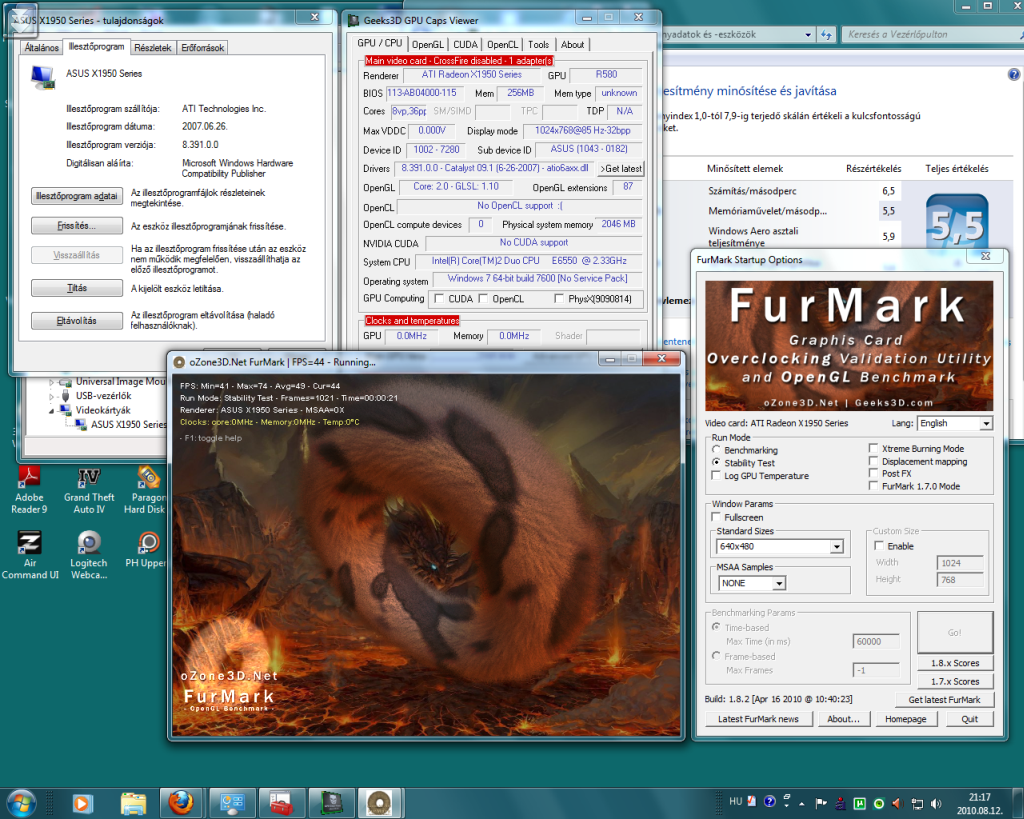Open Windows Explorer folder in taskbar
The image size is (1024, 819).
coord(133,803)
